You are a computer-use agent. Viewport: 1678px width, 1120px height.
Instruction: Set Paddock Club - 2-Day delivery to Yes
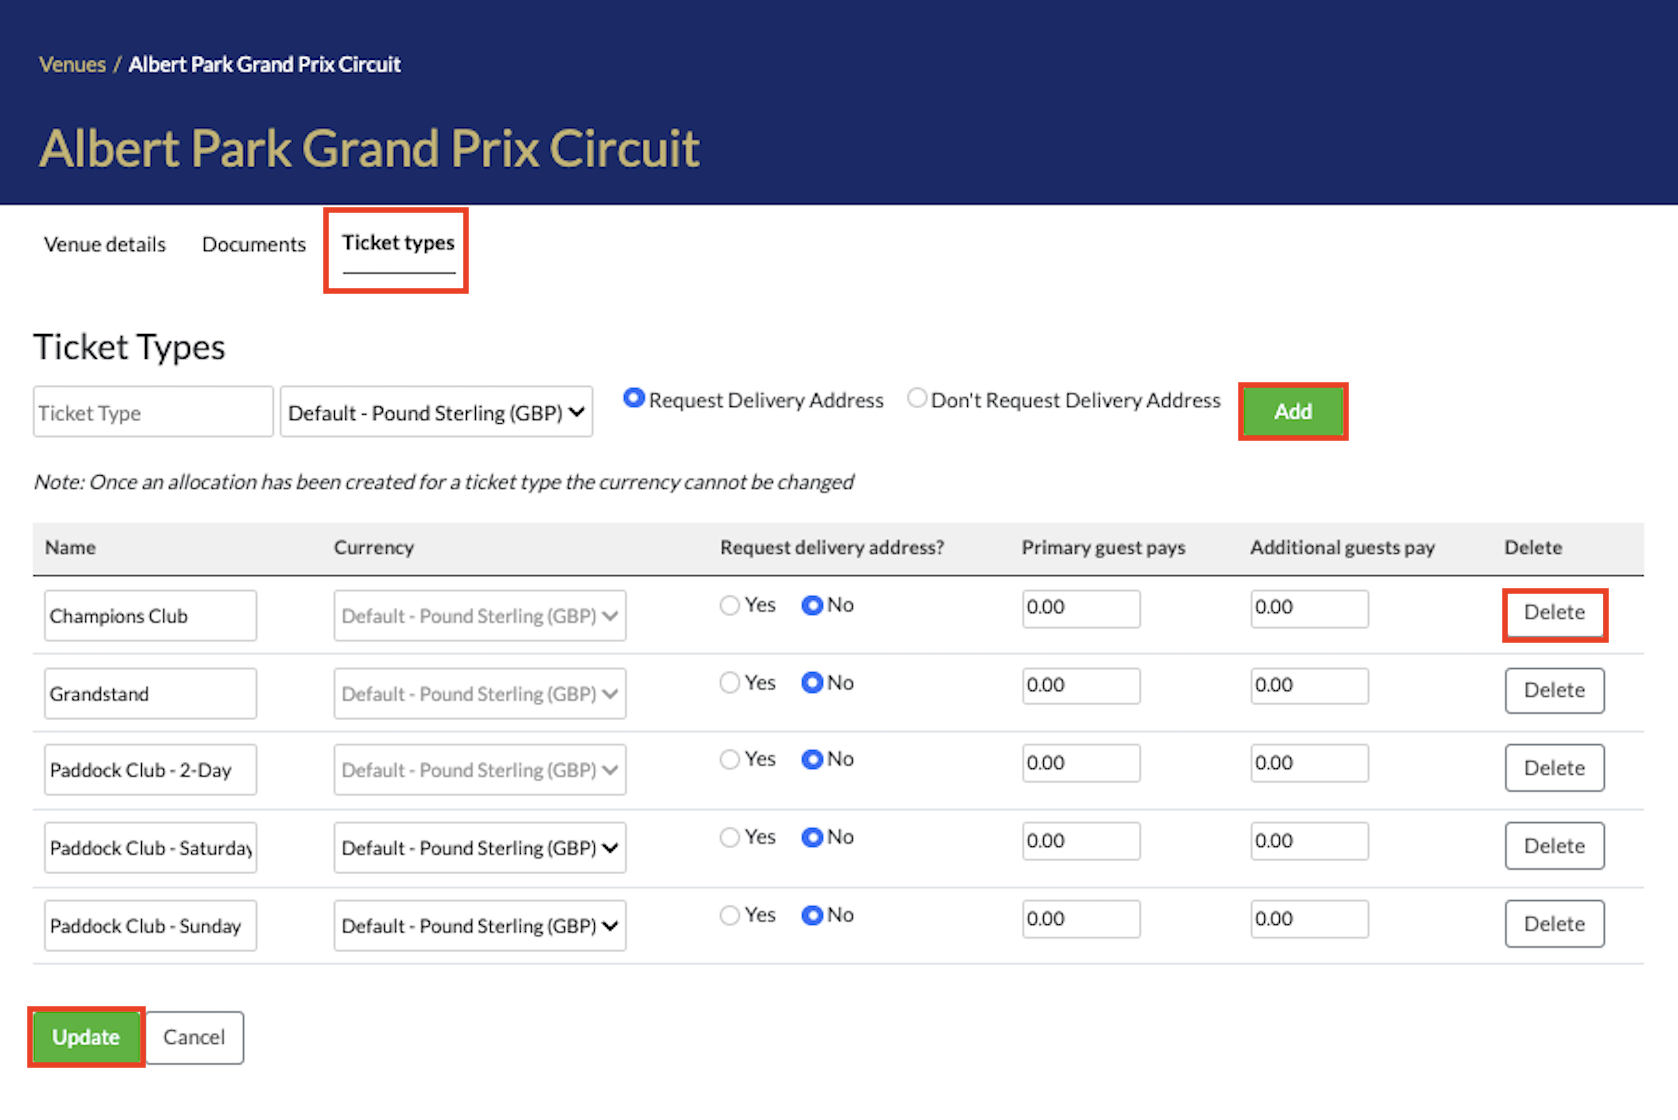pyautogui.click(x=730, y=759)
